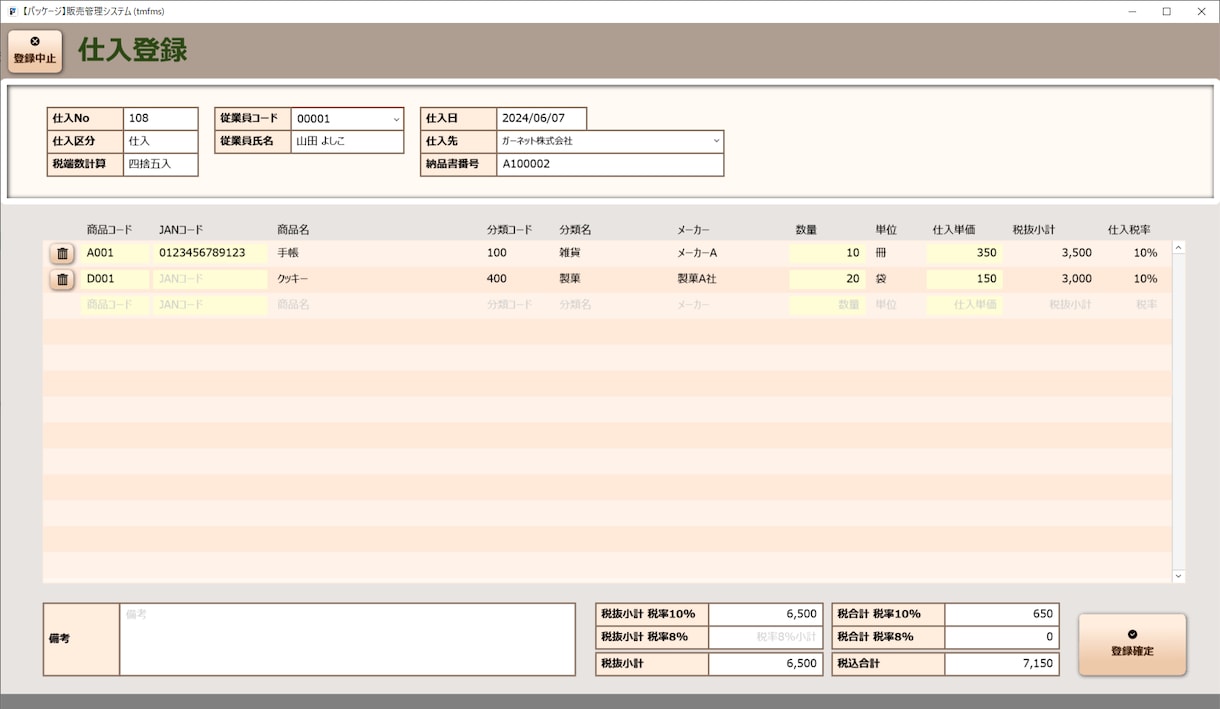Viewport: 1220px width, 709px height.
Task: Confirm registration with 登録確定 button
Action: [x=1132, y=644]
